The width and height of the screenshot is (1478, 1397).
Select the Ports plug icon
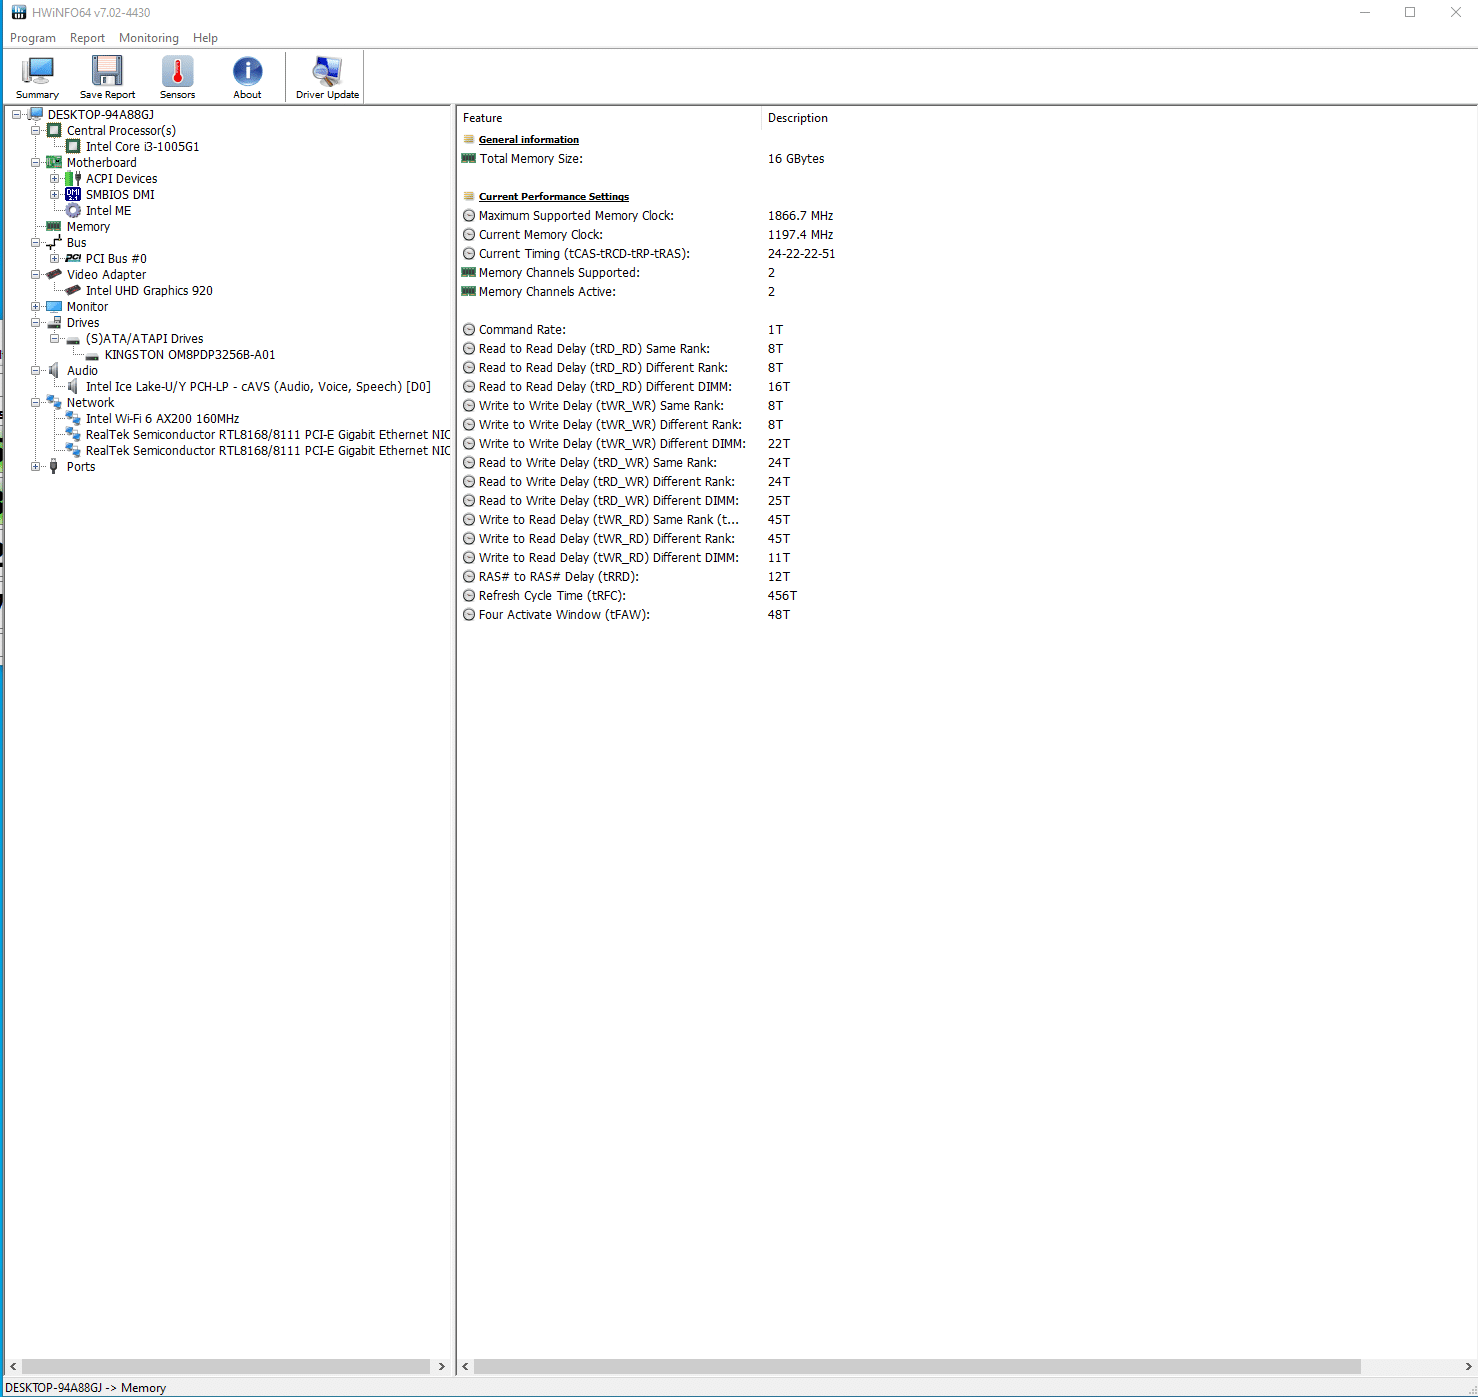click(54, 466)
